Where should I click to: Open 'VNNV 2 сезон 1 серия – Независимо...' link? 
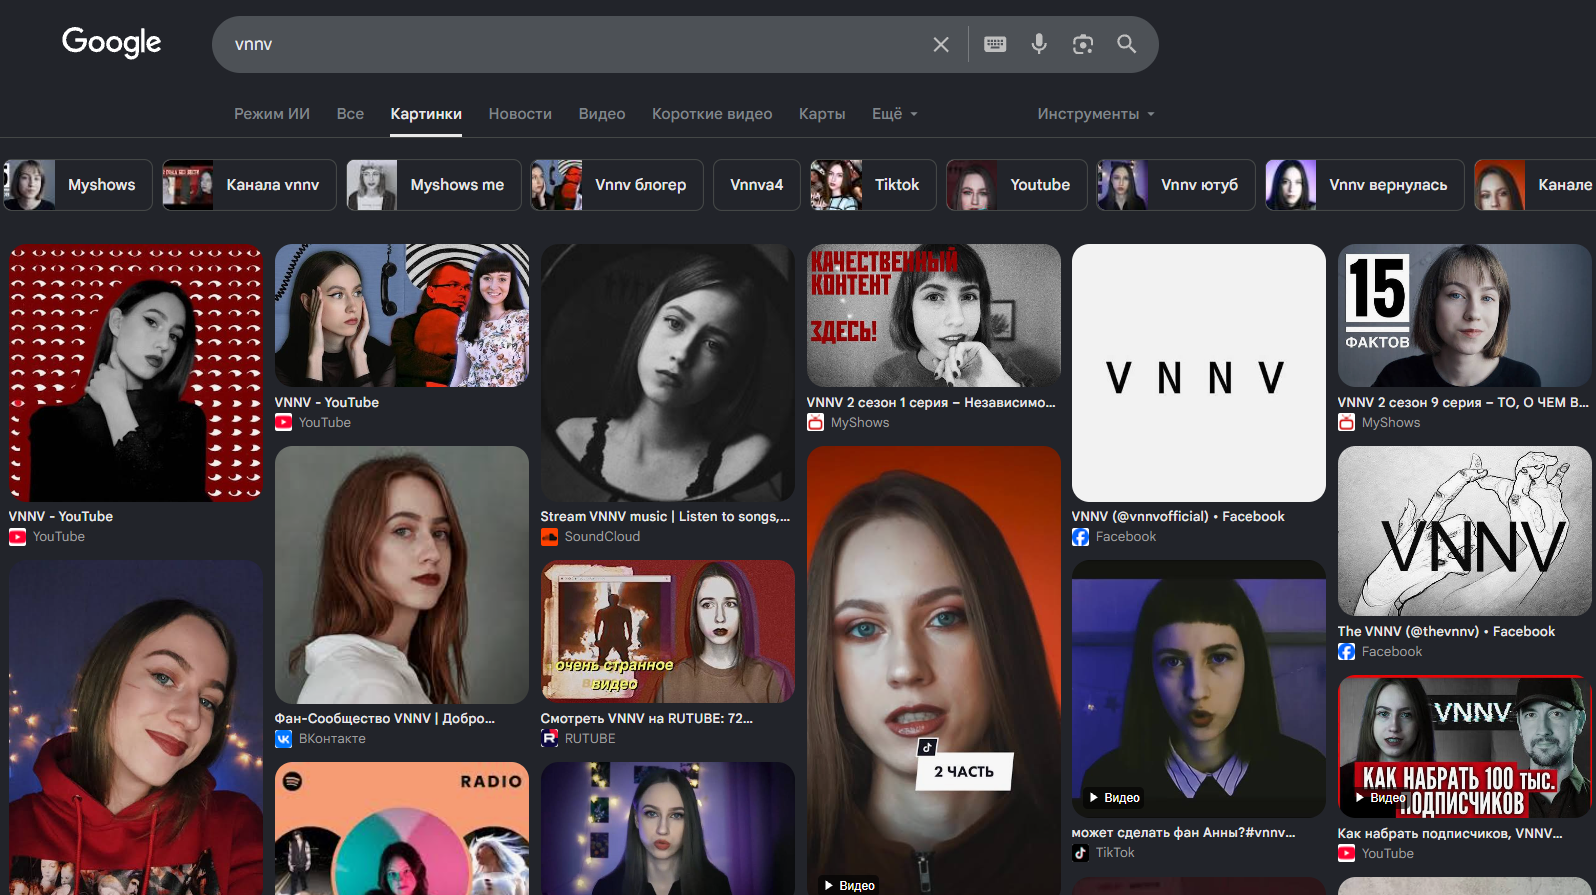click(931, 403)
